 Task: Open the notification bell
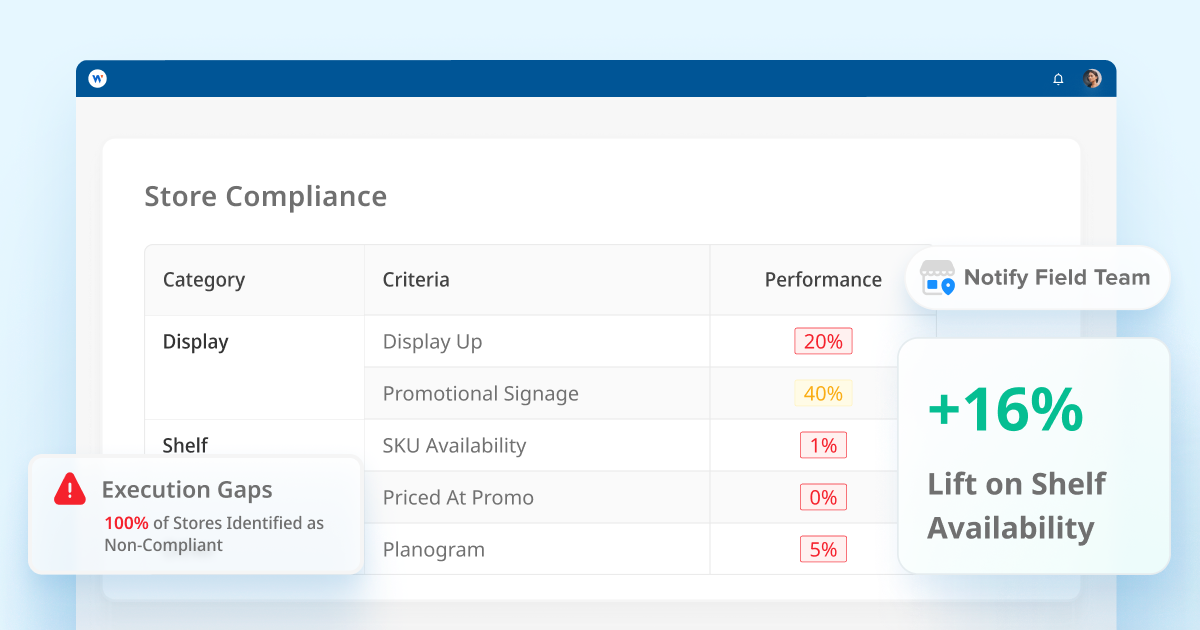1058,79
